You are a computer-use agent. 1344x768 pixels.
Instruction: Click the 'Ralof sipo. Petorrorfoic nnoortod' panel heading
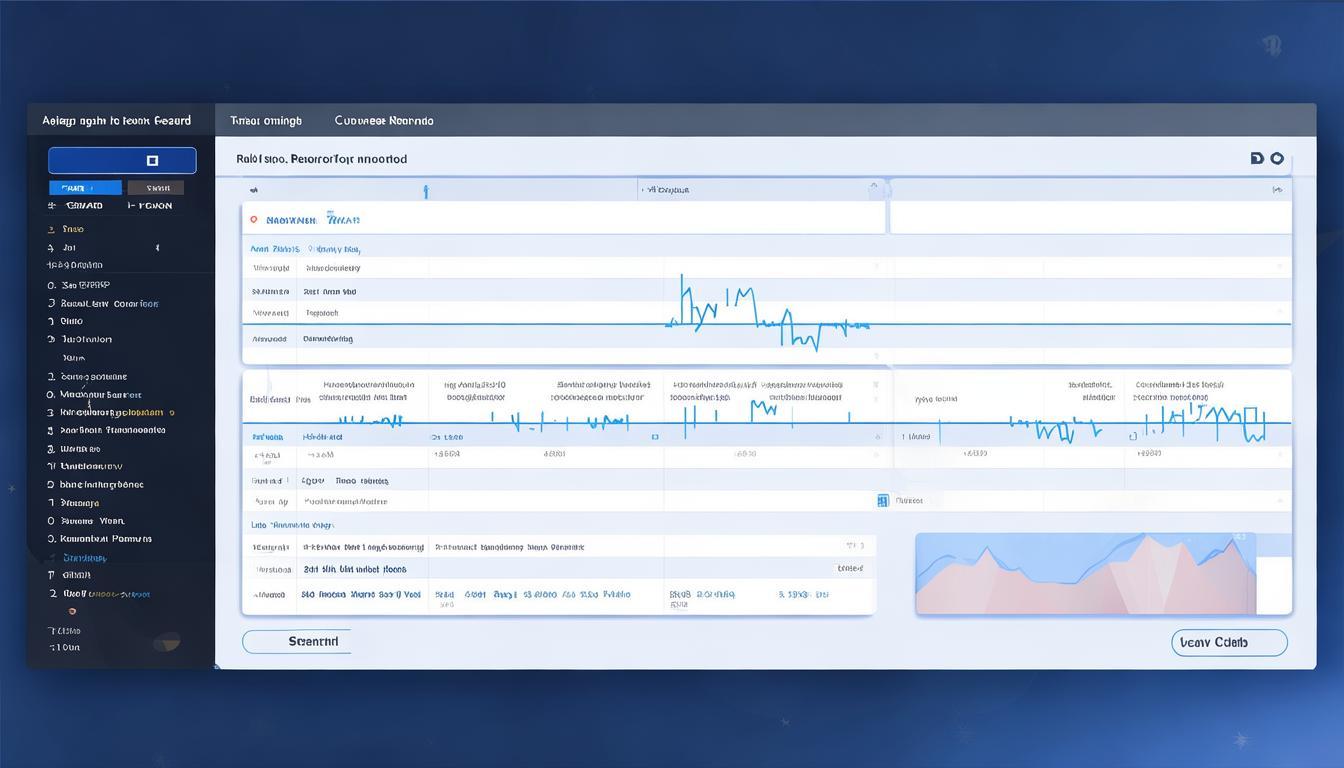(x=321, y=159)
